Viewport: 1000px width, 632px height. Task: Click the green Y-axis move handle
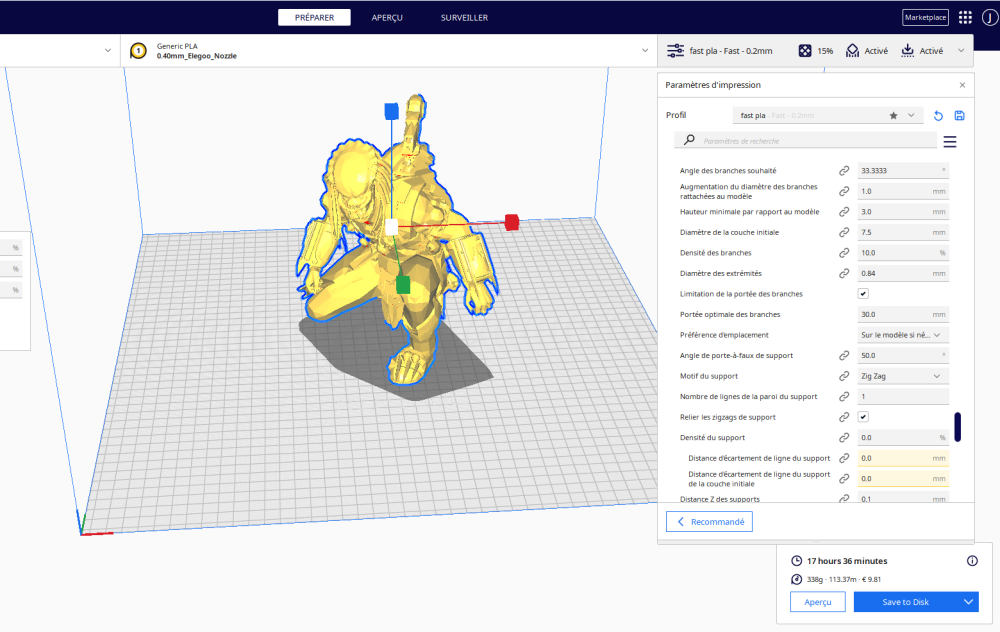coord(402,284)
